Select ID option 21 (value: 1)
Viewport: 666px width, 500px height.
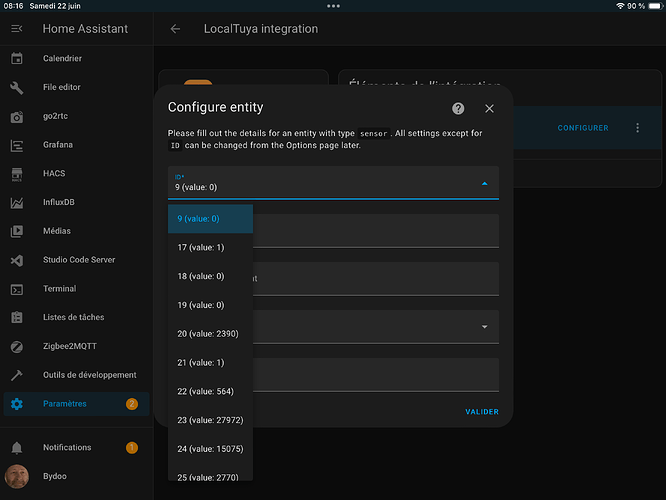pos(210,363)
